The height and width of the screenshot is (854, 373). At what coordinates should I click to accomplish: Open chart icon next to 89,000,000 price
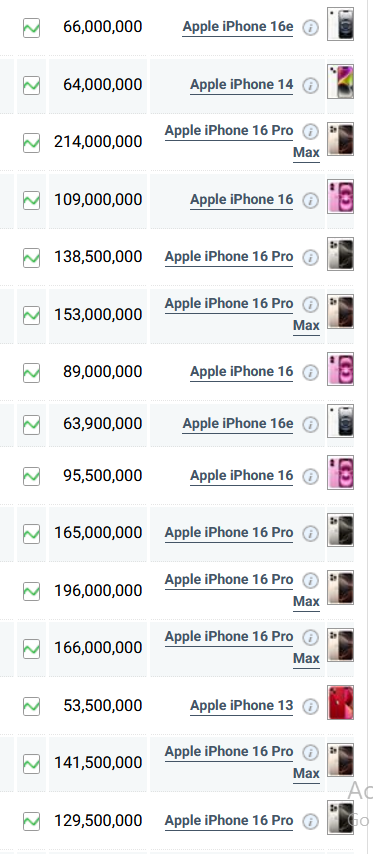[x=32, y=373]
